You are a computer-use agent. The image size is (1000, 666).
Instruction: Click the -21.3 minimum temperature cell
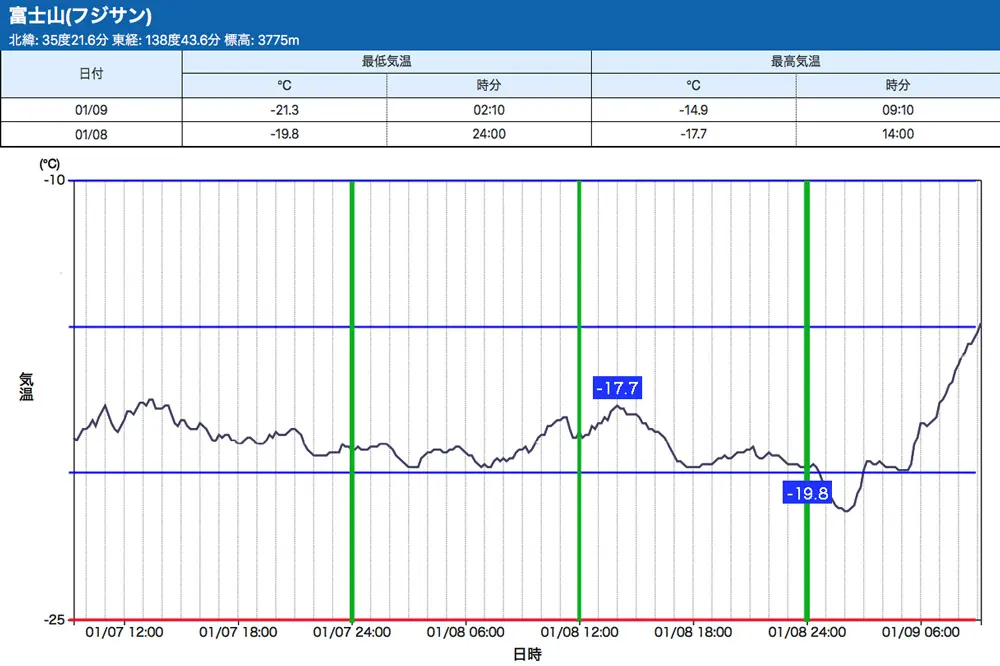[284, 110]
